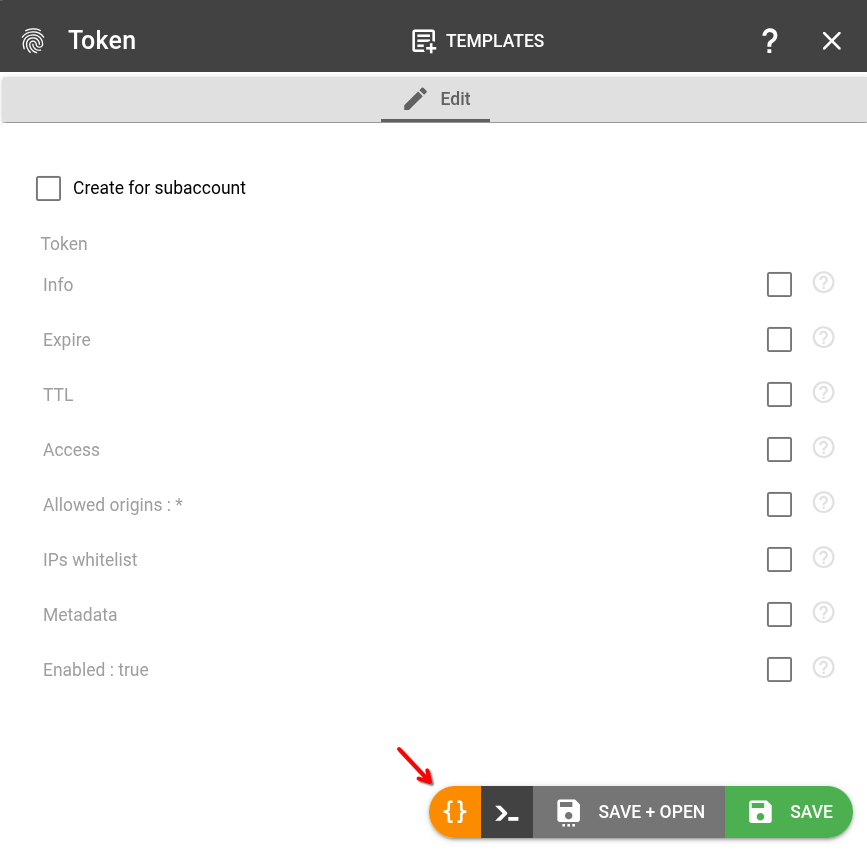The width and height of the screenshot is (867, 856).
Task: Enable the Create for subaccount checkbox
Action: (49, 188)
